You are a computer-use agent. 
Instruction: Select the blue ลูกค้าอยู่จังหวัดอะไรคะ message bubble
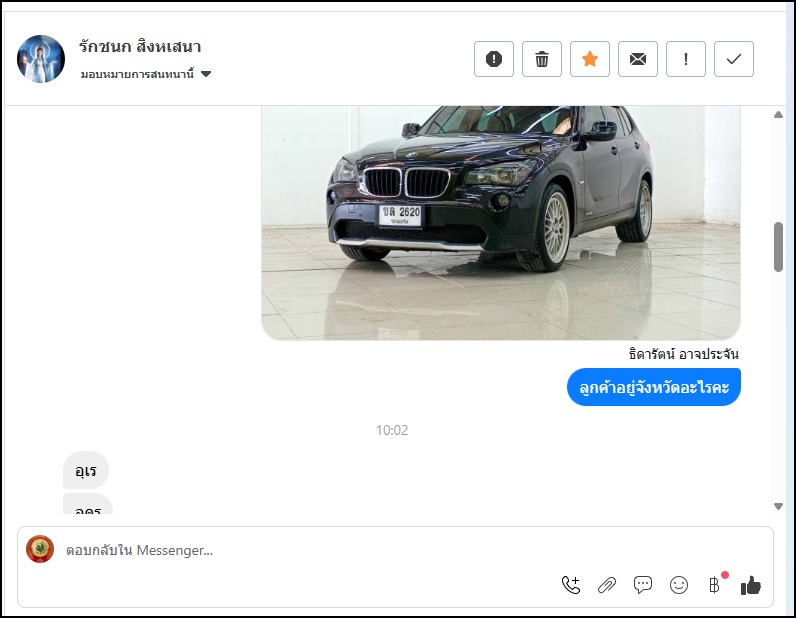[653, 387]
